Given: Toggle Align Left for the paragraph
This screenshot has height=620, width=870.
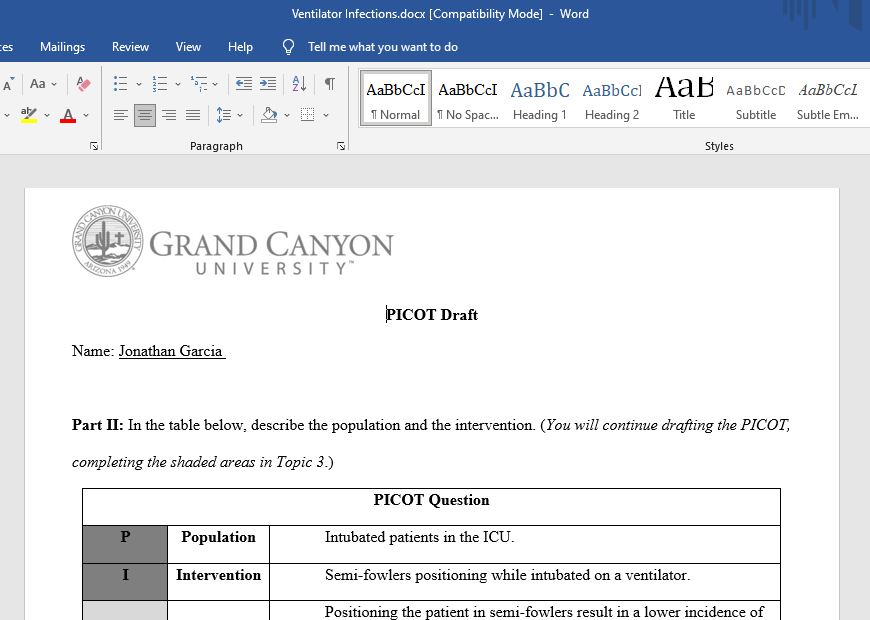Looking at the screenshot, I should click(x=120, y=115).
